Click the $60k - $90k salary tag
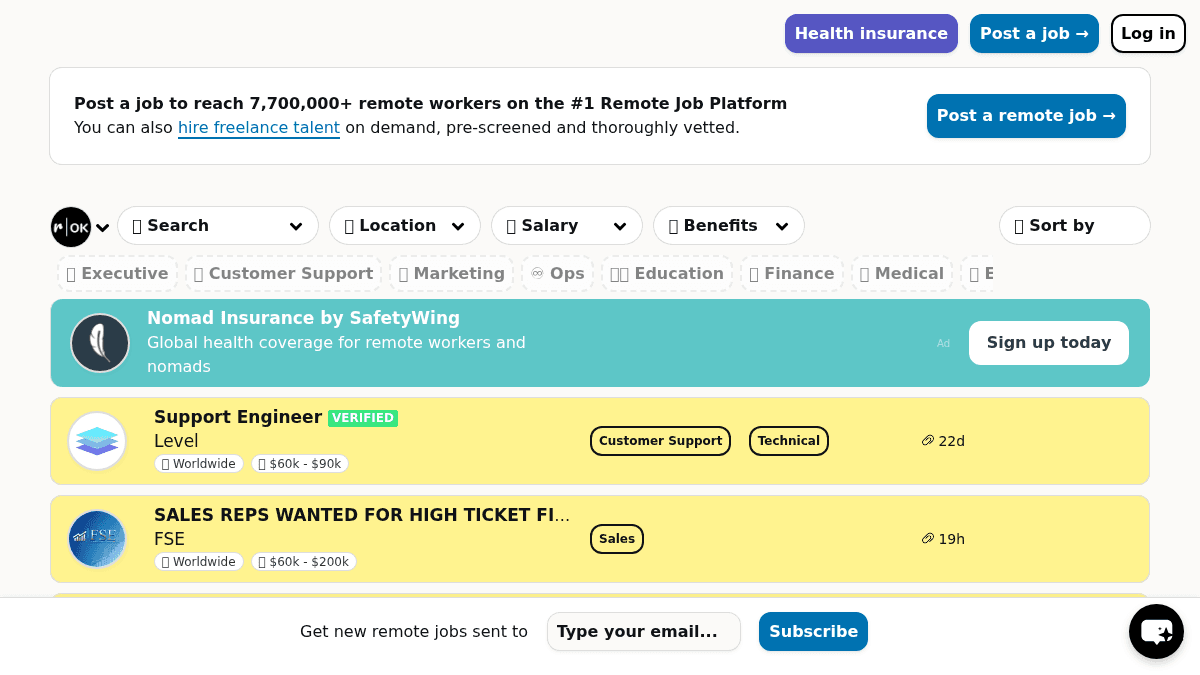Viewport: 1200px width, 675px height. point(300,464)
